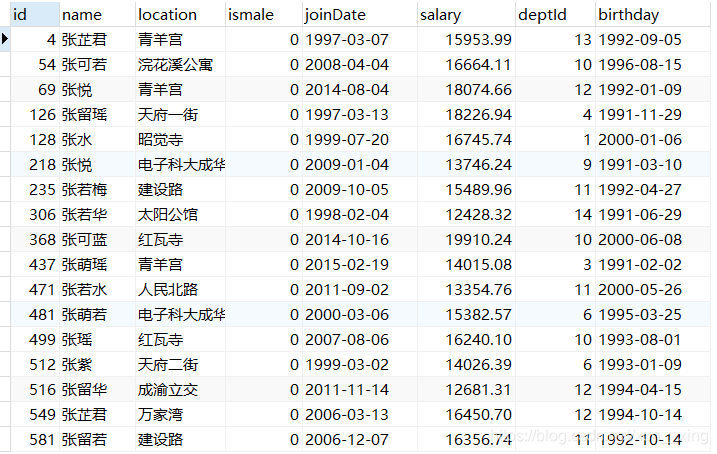Select name 张水
Viewport: 717px width, 454px height.
pyautogui.click(x=97, y=140)
